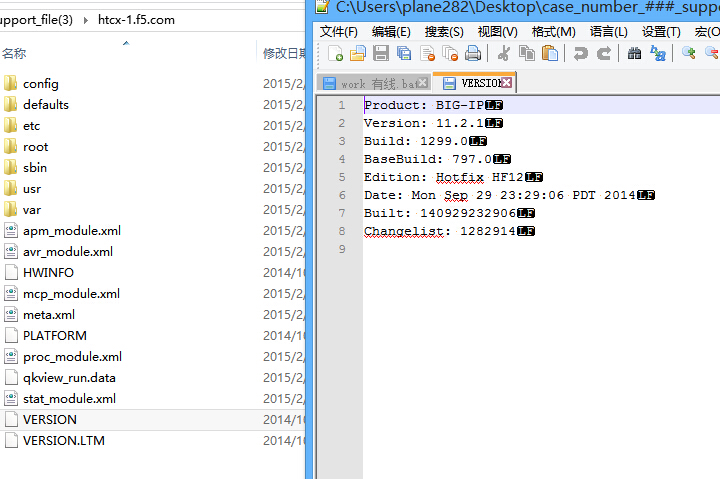
Task: Copy selection toolbar icon
Action: pyautogui.click(x=527, y=54)
